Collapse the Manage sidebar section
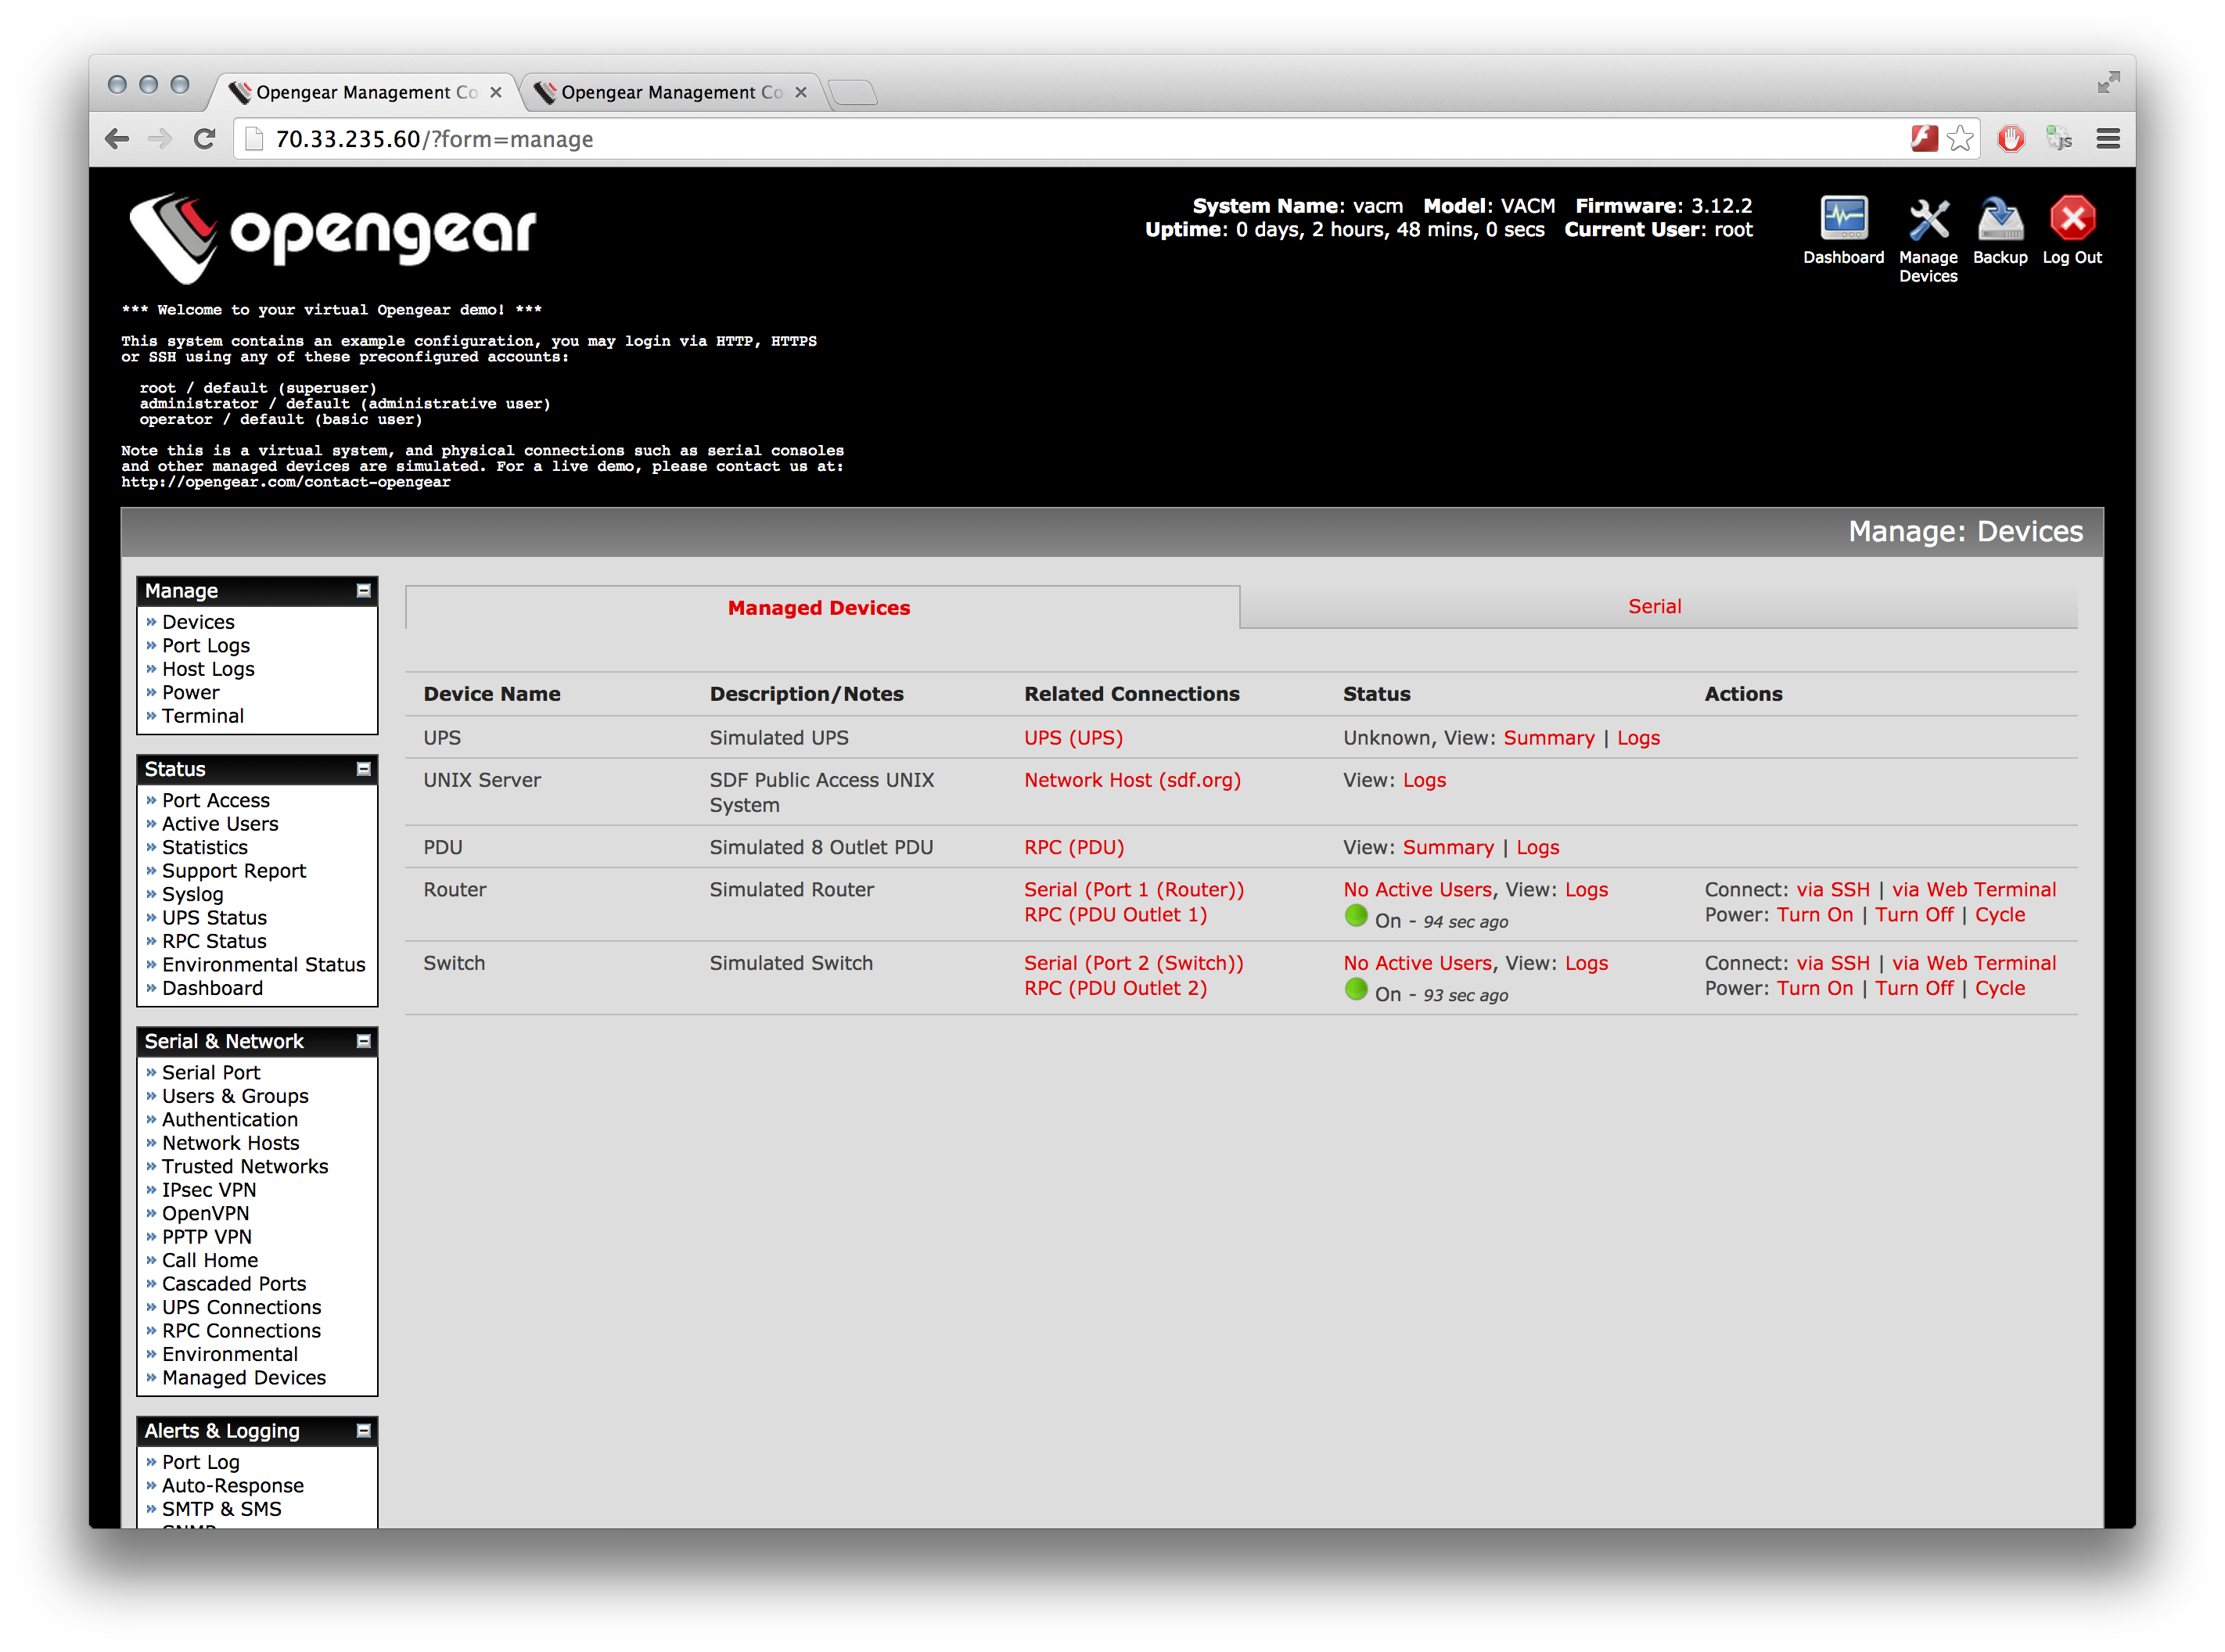The image size is (2225, 1652). tap(364, 591)
